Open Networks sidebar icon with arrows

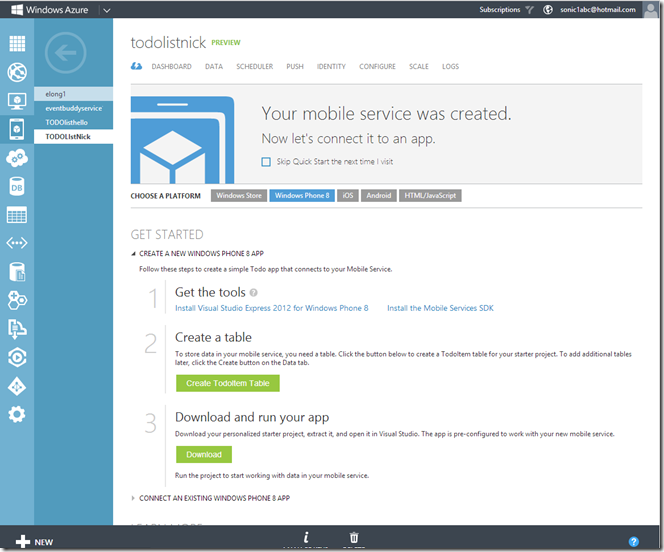click(x=17, y=243)
